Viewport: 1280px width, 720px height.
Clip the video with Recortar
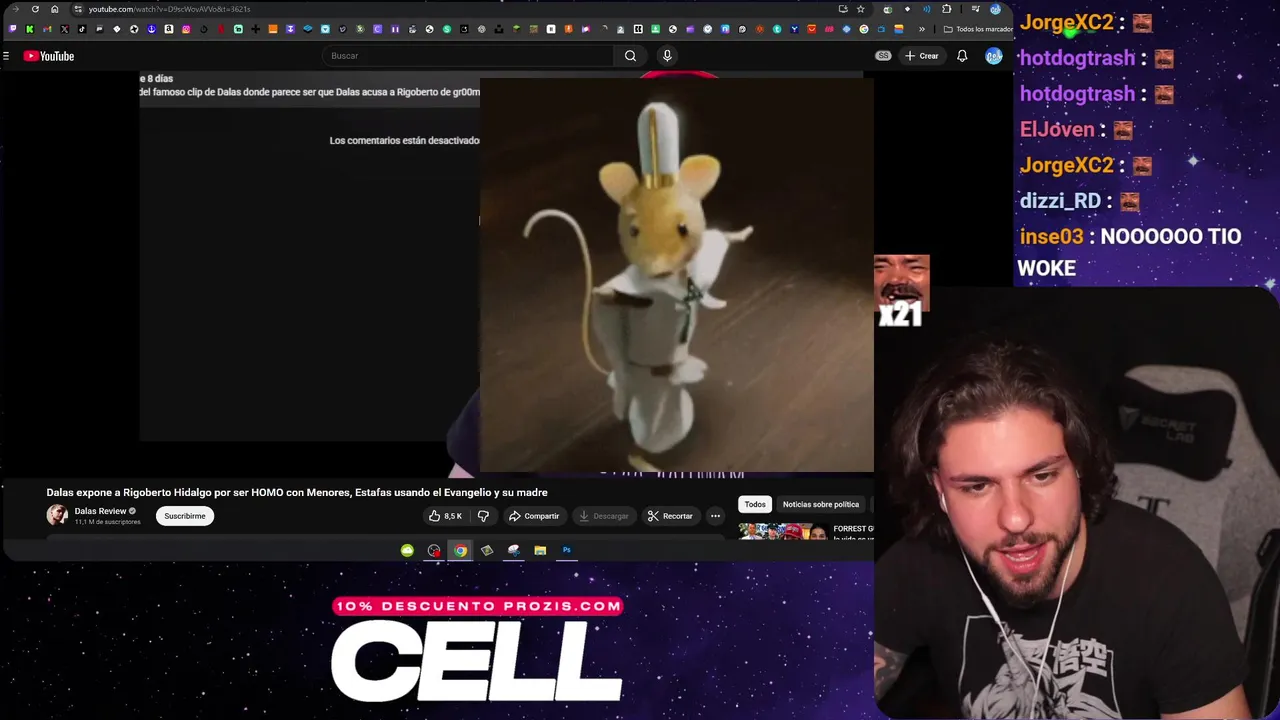tap(670, 516)
